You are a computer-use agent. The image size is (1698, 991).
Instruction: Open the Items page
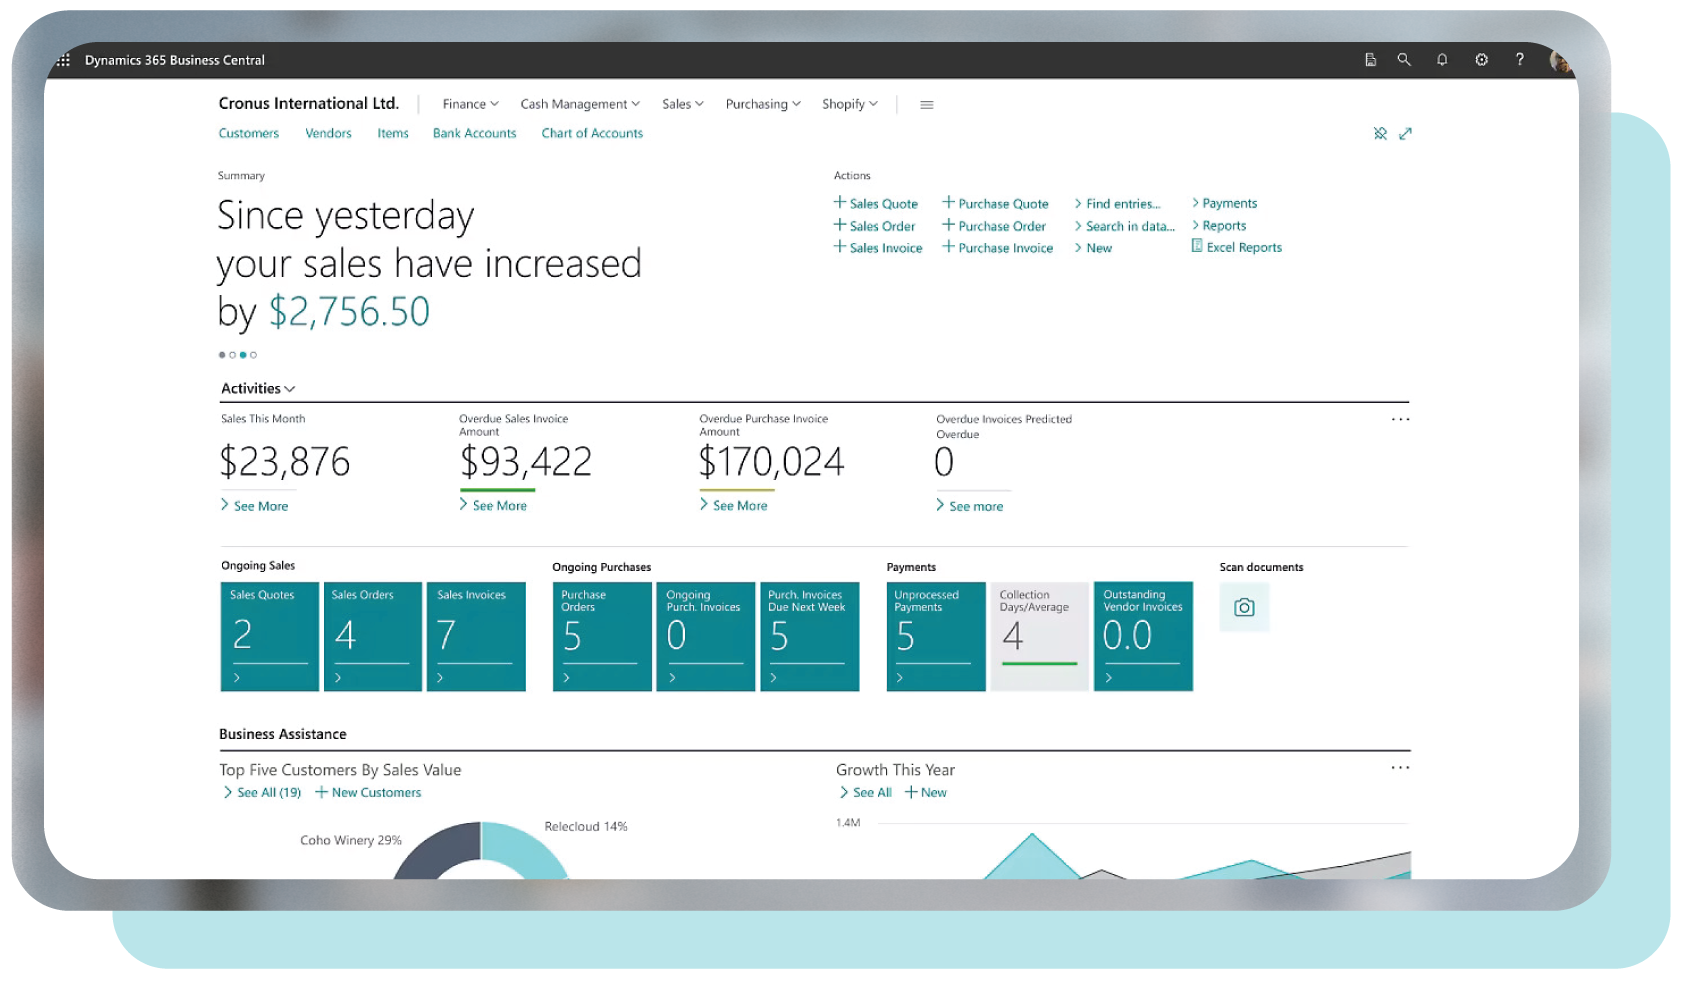click(x=393, y=133)
